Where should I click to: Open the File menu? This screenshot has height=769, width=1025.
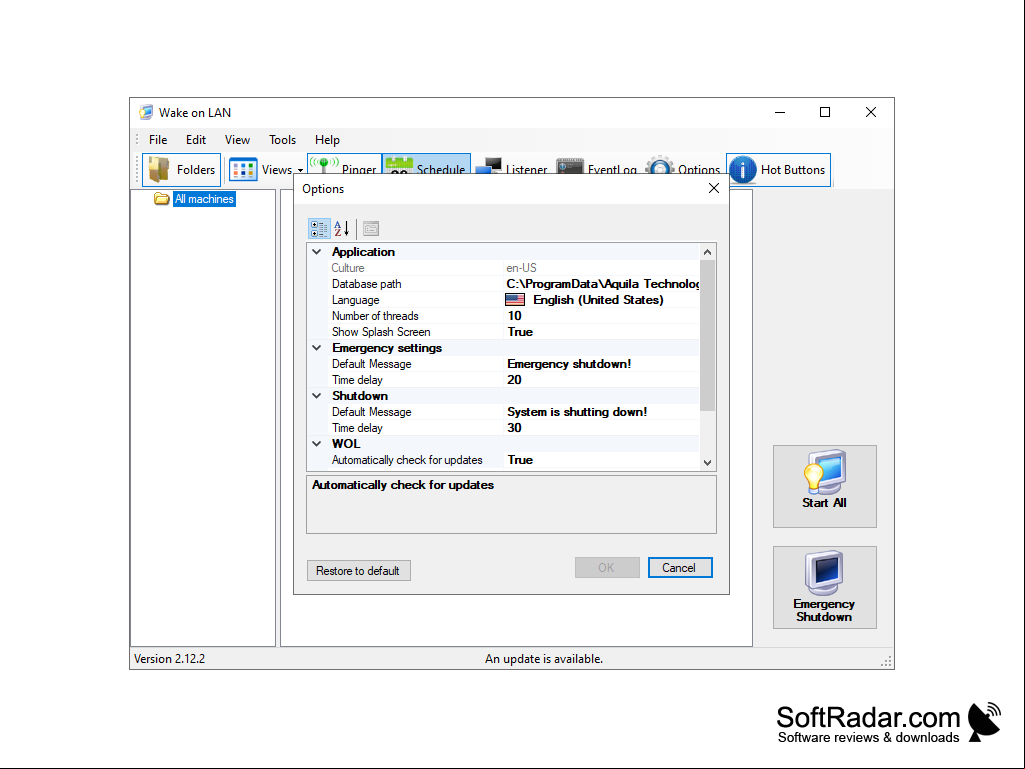[x=158, y=140]
